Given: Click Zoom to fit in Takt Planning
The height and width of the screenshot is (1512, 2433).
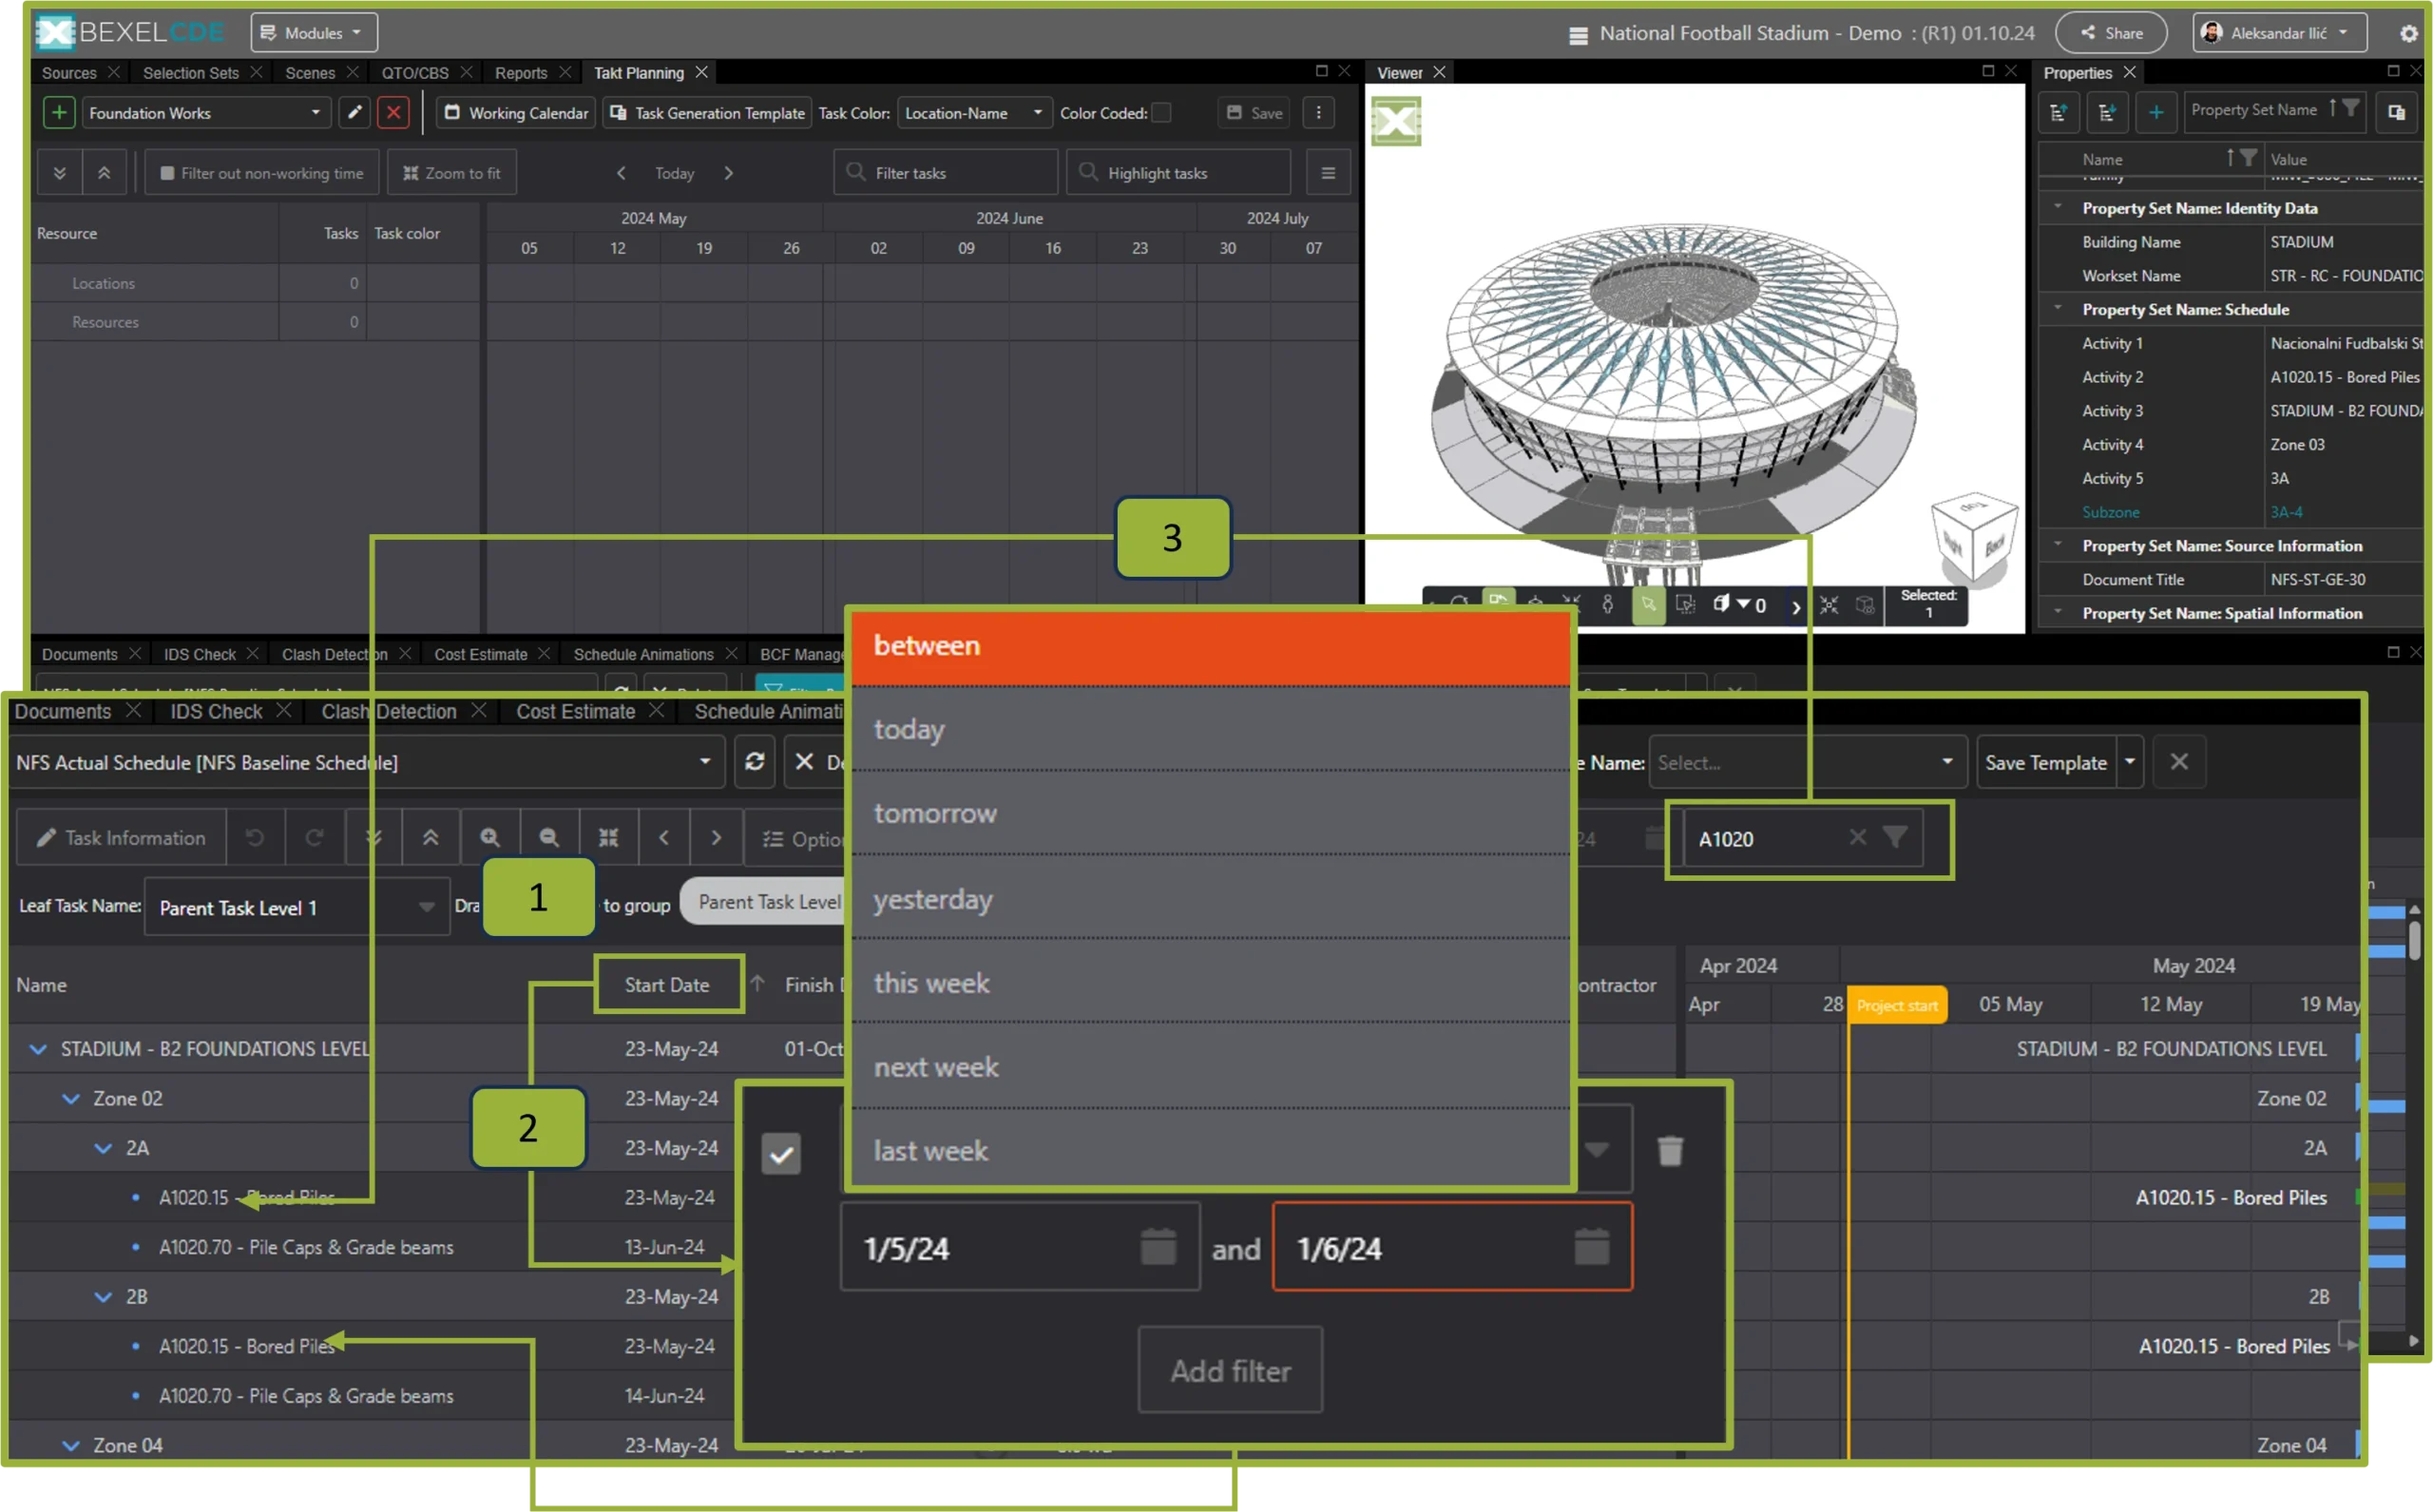Looking at the screenshot, I should coord(452,173).
